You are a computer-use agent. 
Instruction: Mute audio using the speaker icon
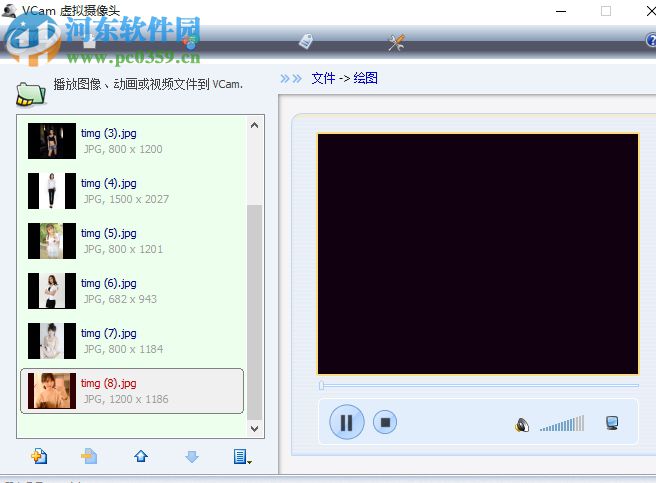521,425
